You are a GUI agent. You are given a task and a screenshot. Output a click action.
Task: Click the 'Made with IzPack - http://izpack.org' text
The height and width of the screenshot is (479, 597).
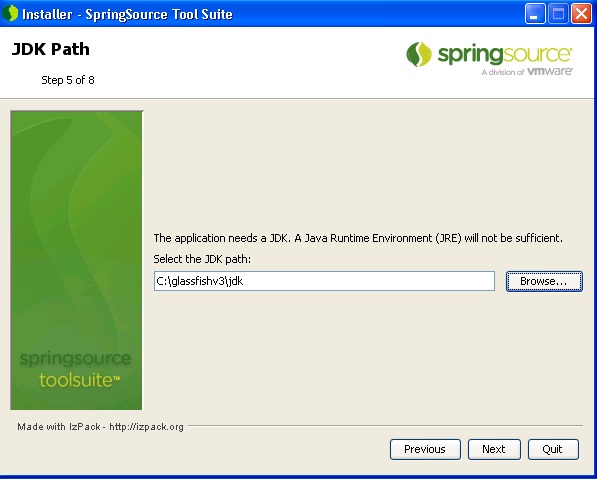point(101,427)
